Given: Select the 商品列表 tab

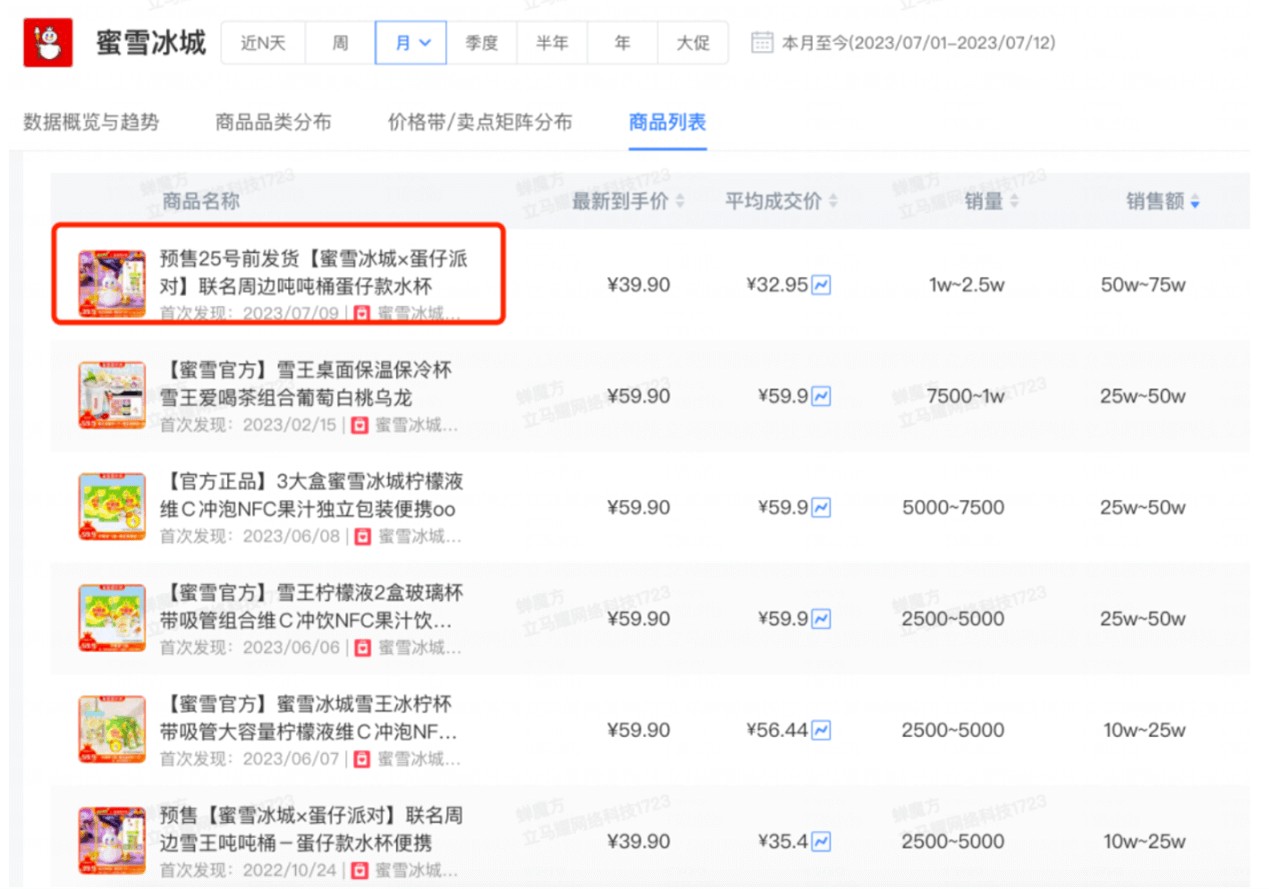Looking at the screenshot, I should pyautogui.click(x=668, y=123).
